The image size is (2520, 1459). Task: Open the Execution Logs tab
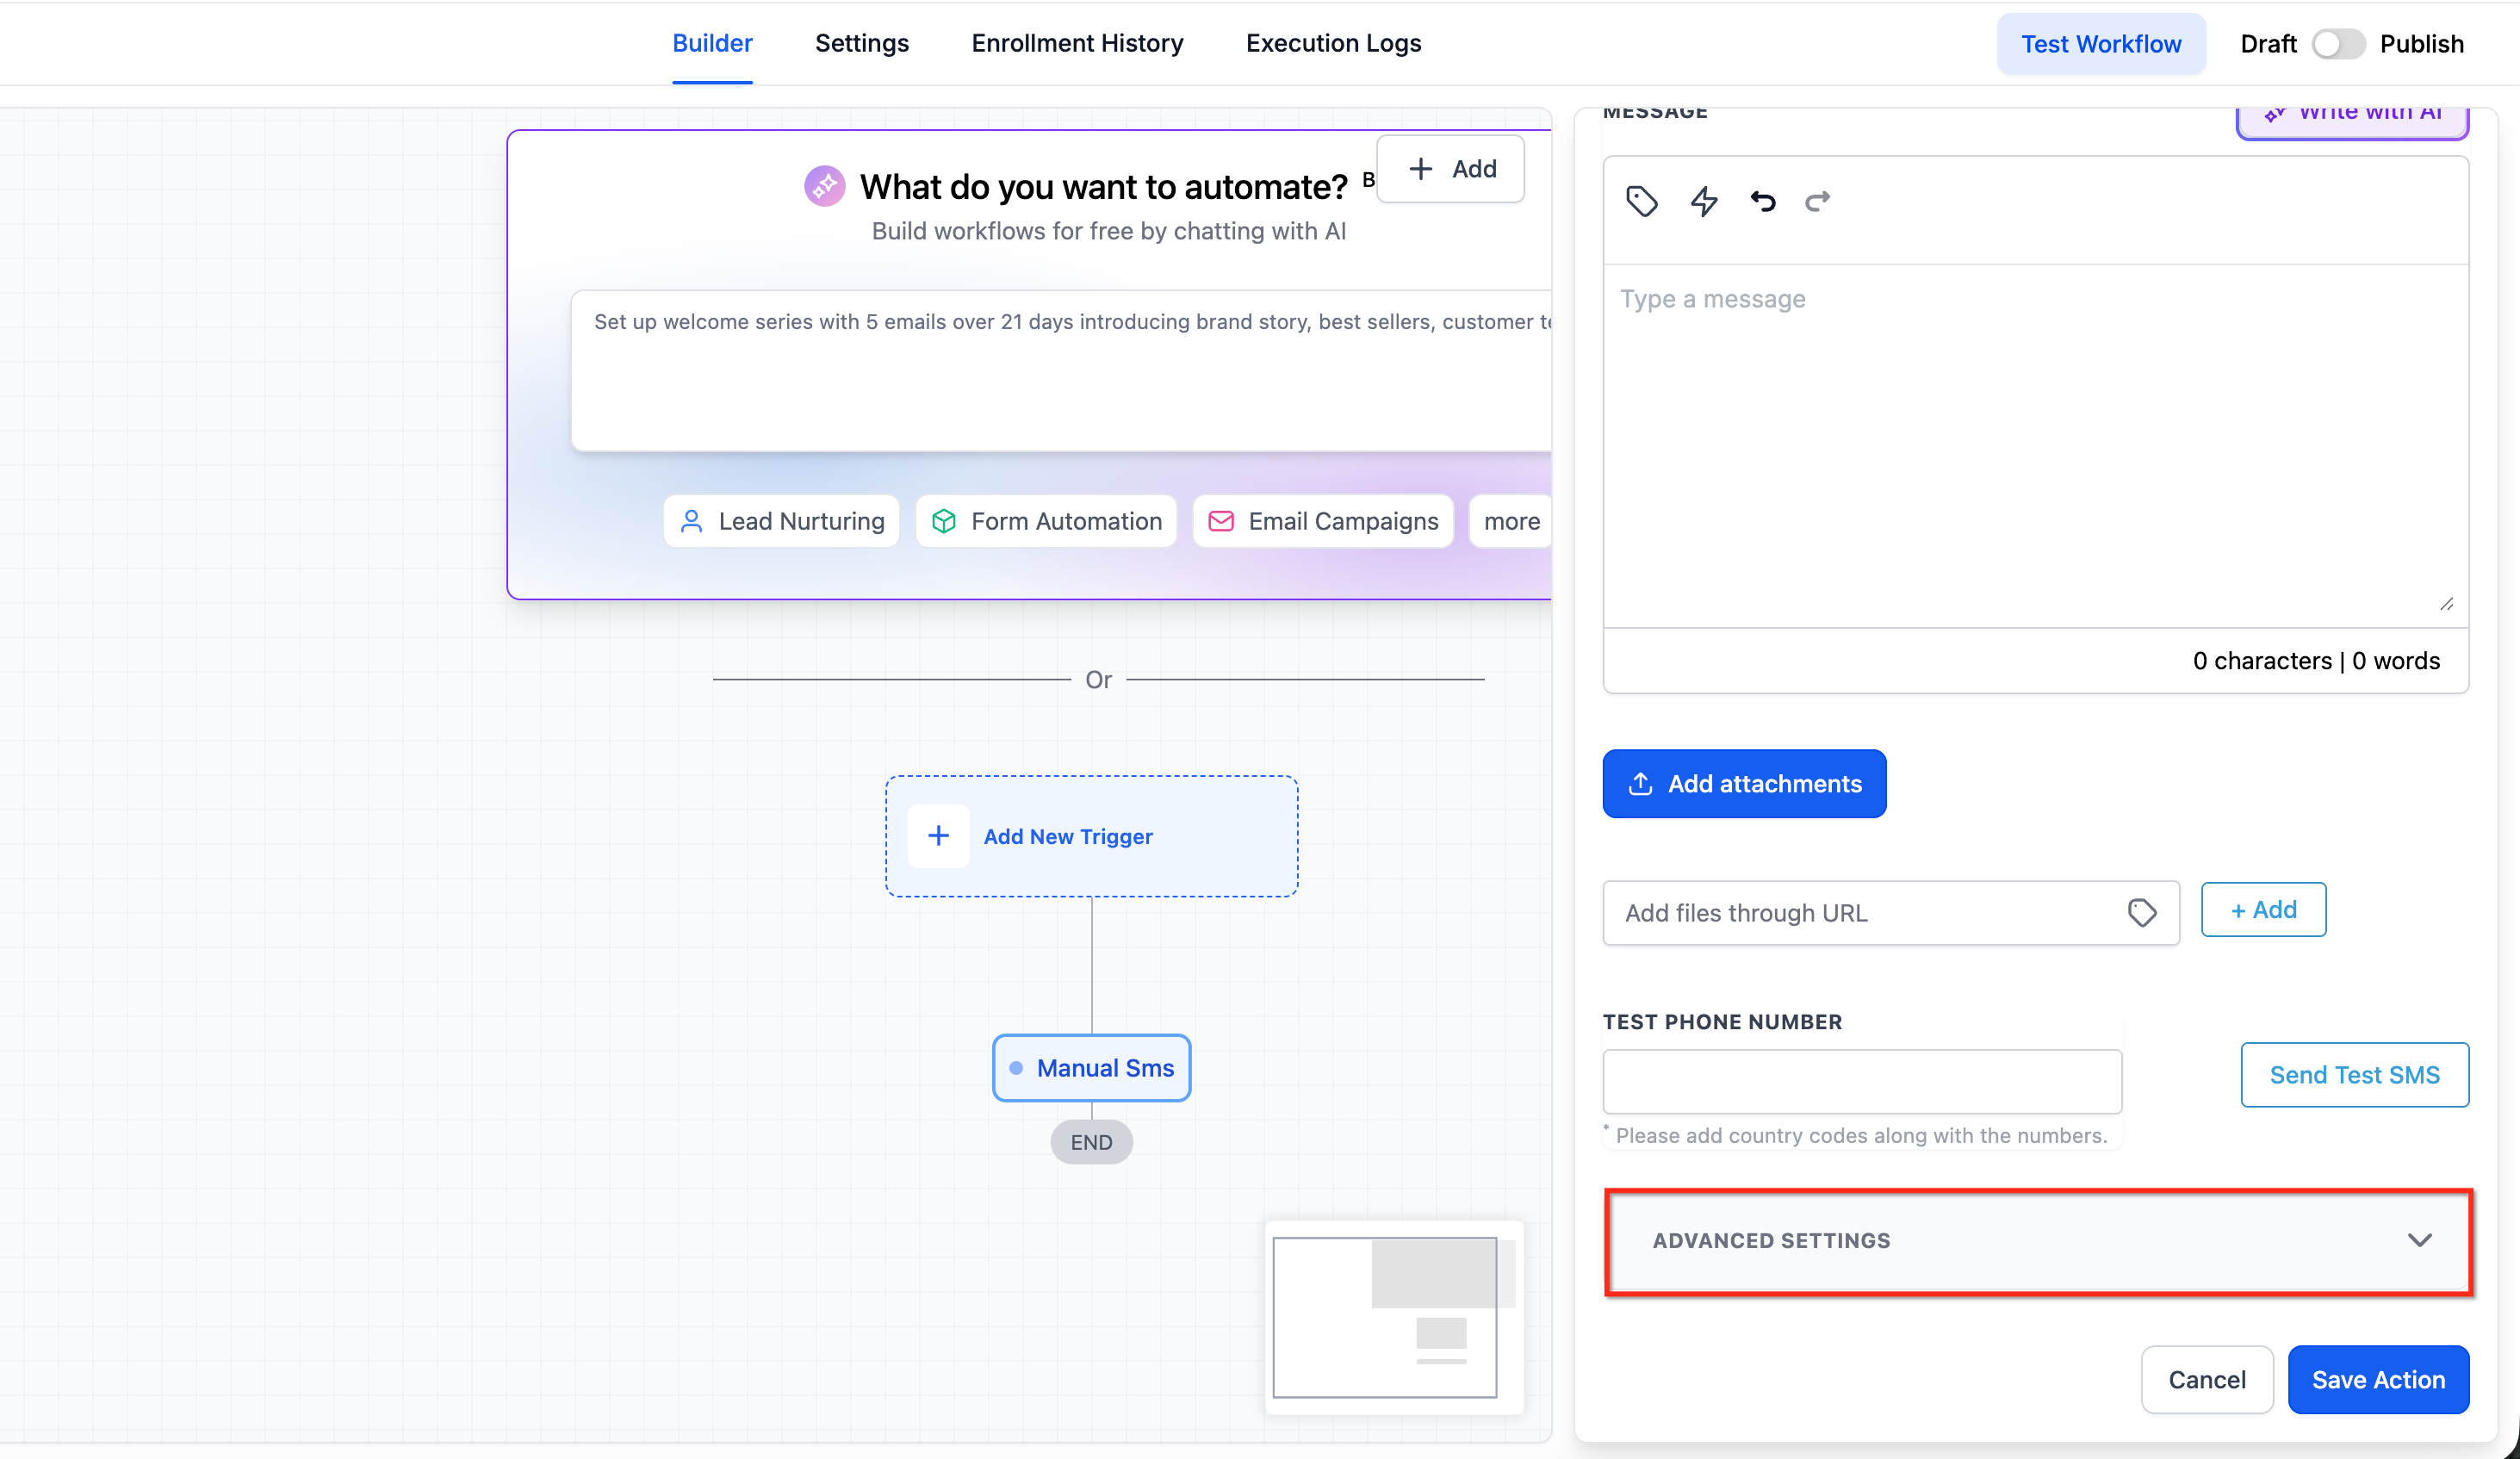pos(1332,43)
